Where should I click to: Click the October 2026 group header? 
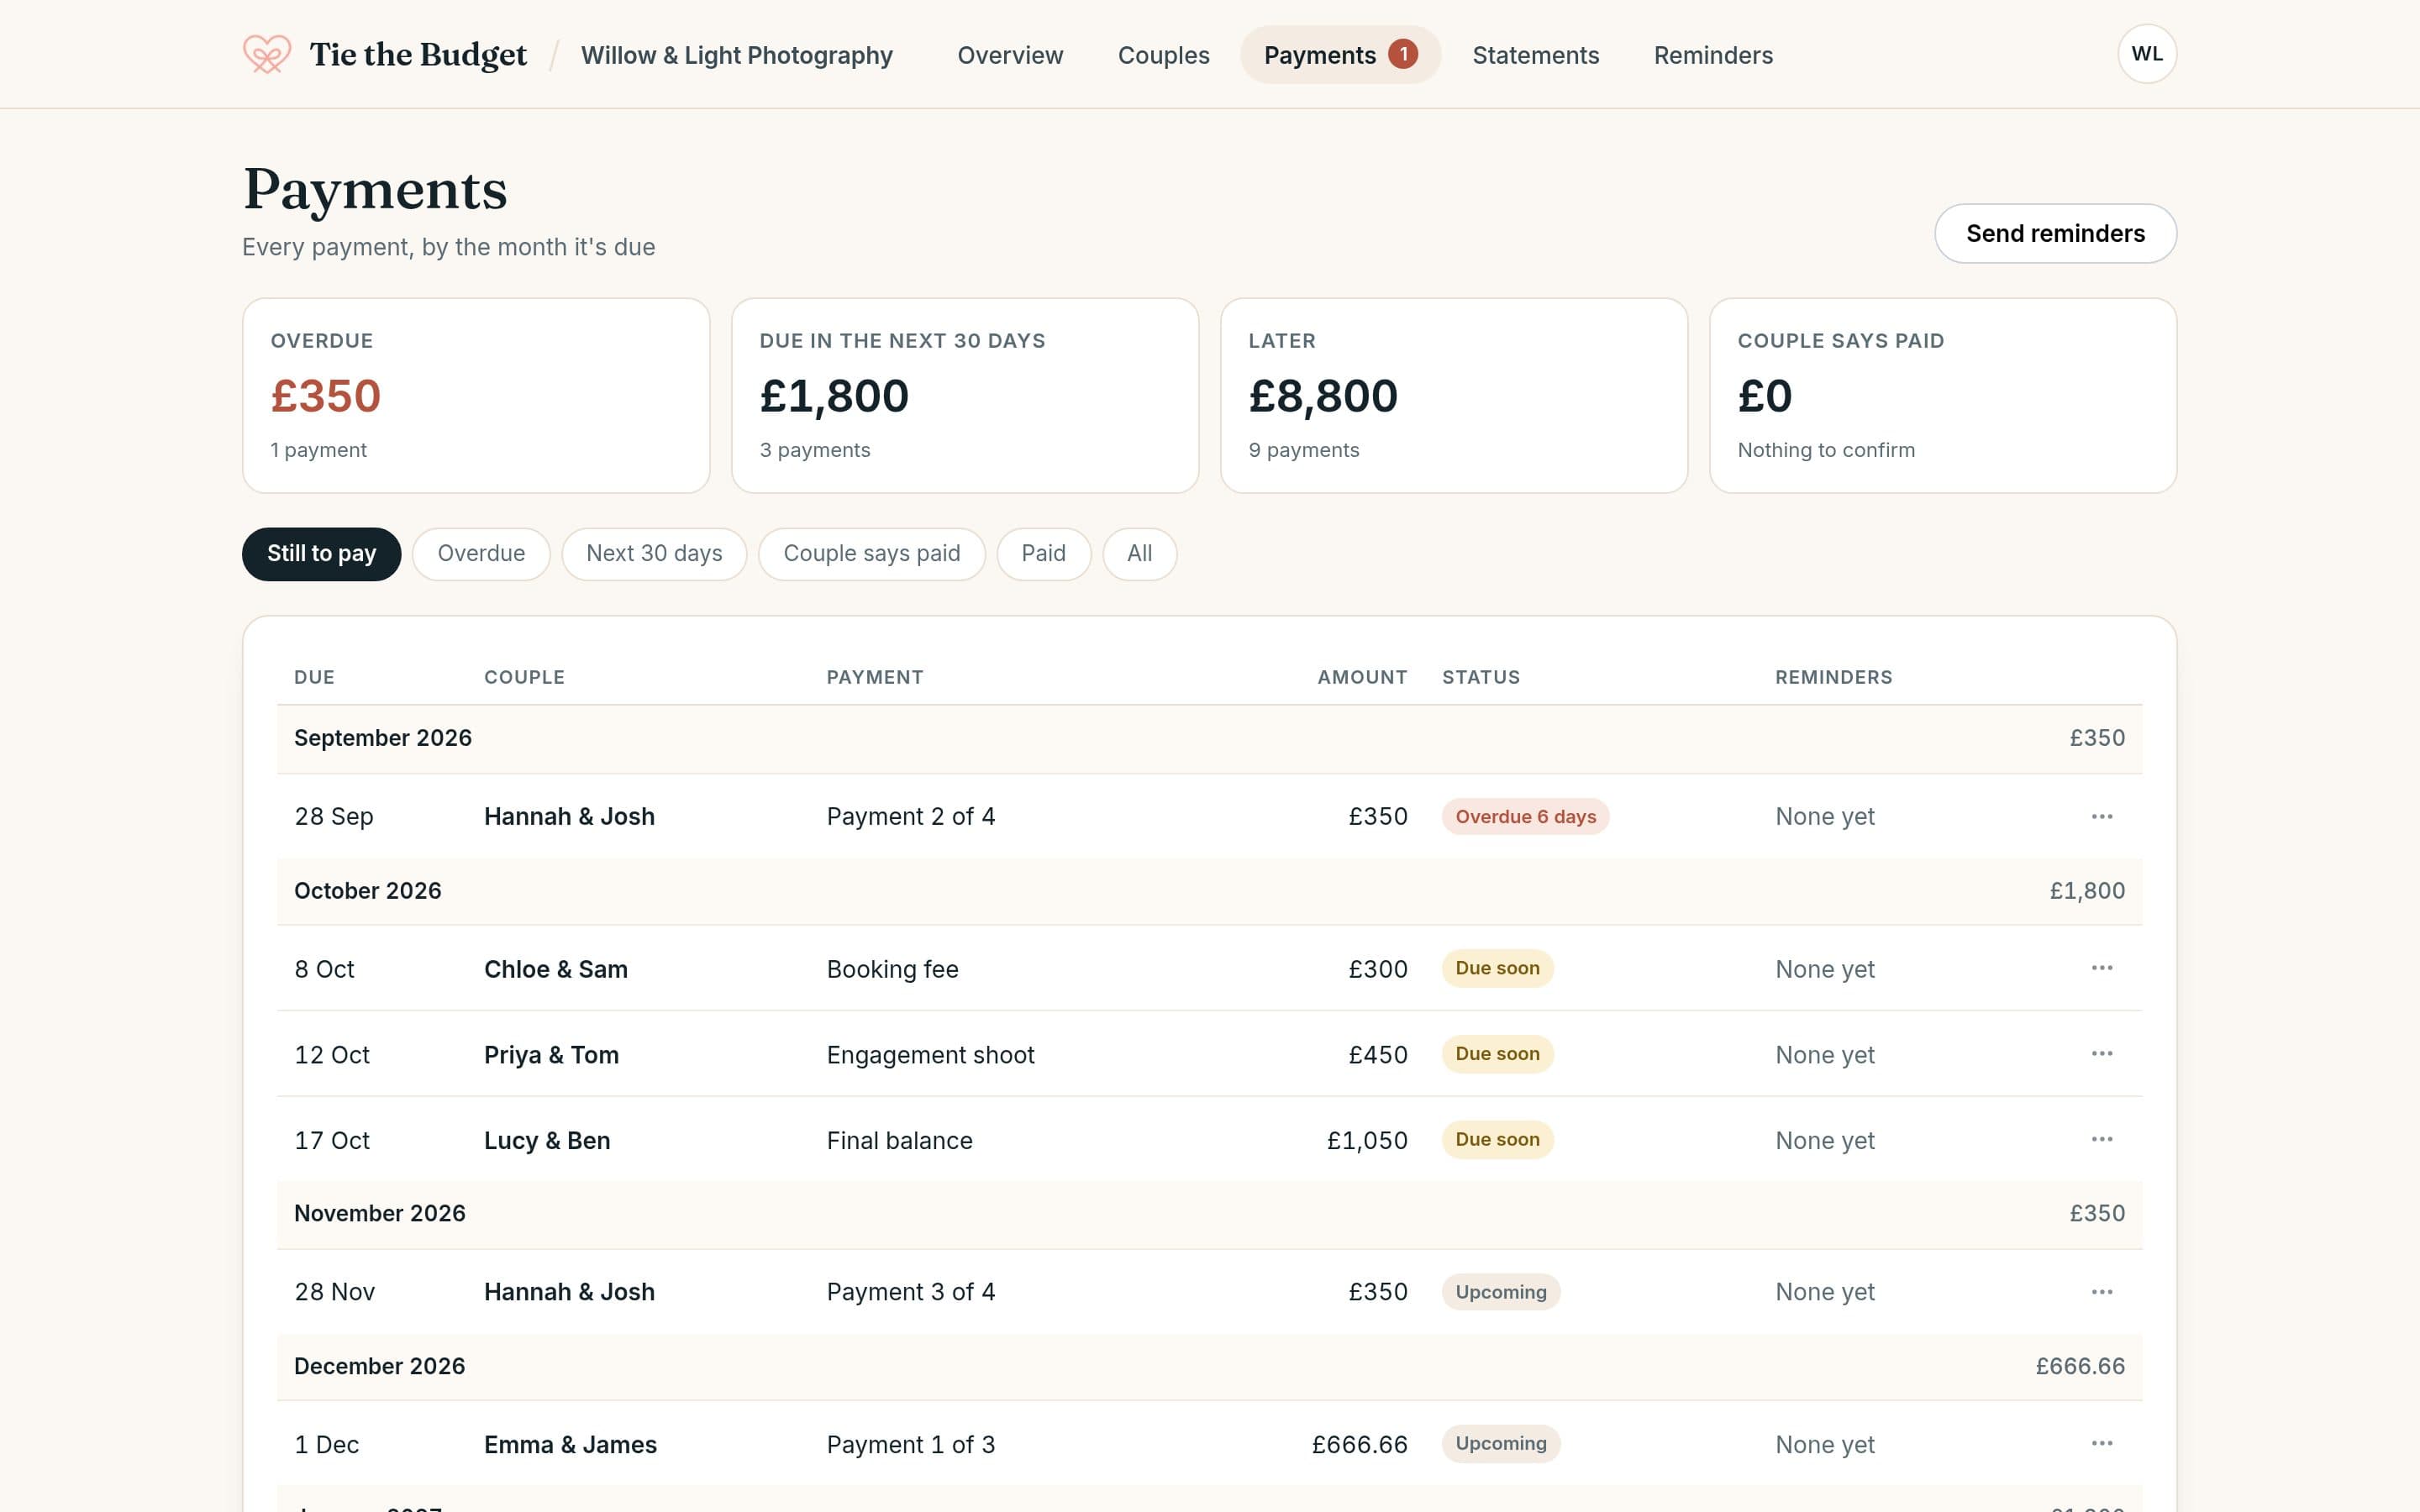click(1209, 891)
